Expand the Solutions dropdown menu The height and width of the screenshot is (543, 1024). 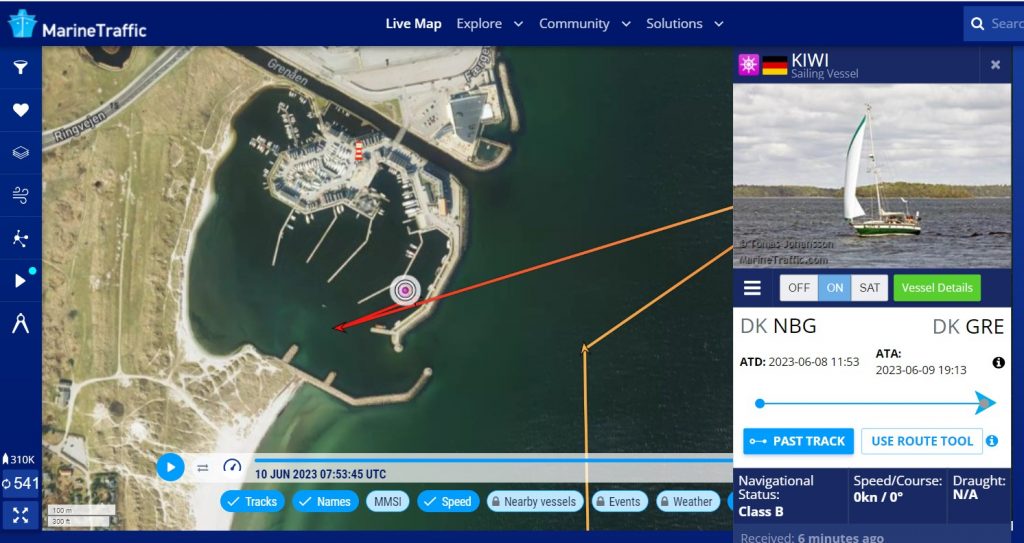(684, 24)
